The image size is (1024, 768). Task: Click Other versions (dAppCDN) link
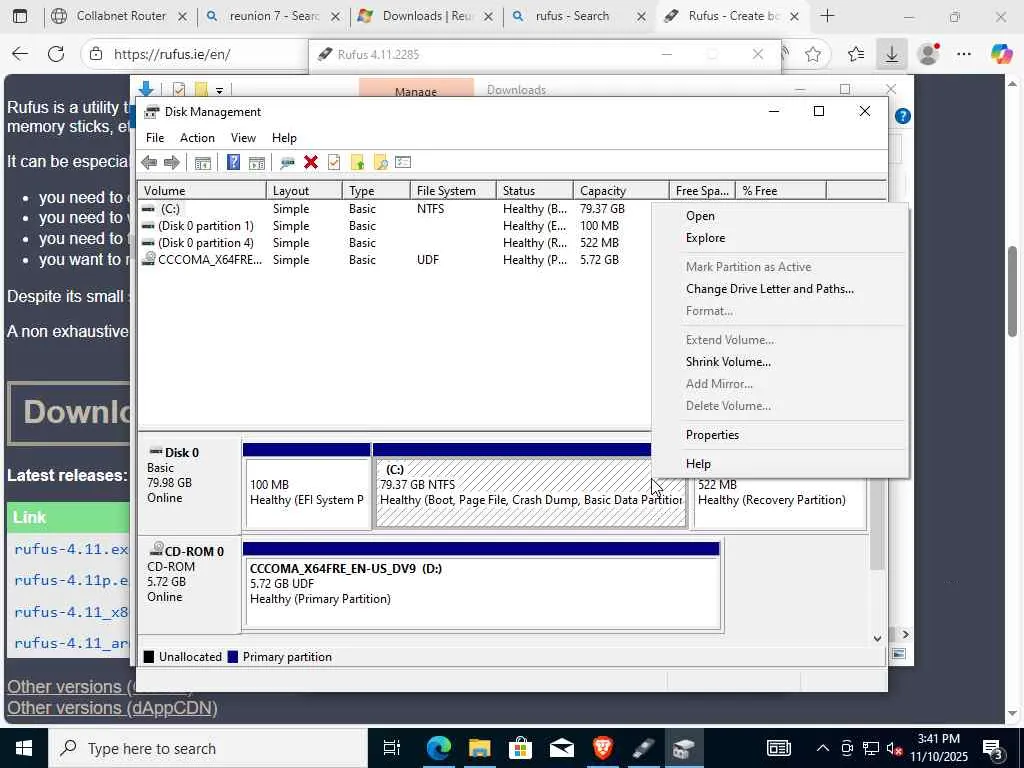(x=112, y=708)
